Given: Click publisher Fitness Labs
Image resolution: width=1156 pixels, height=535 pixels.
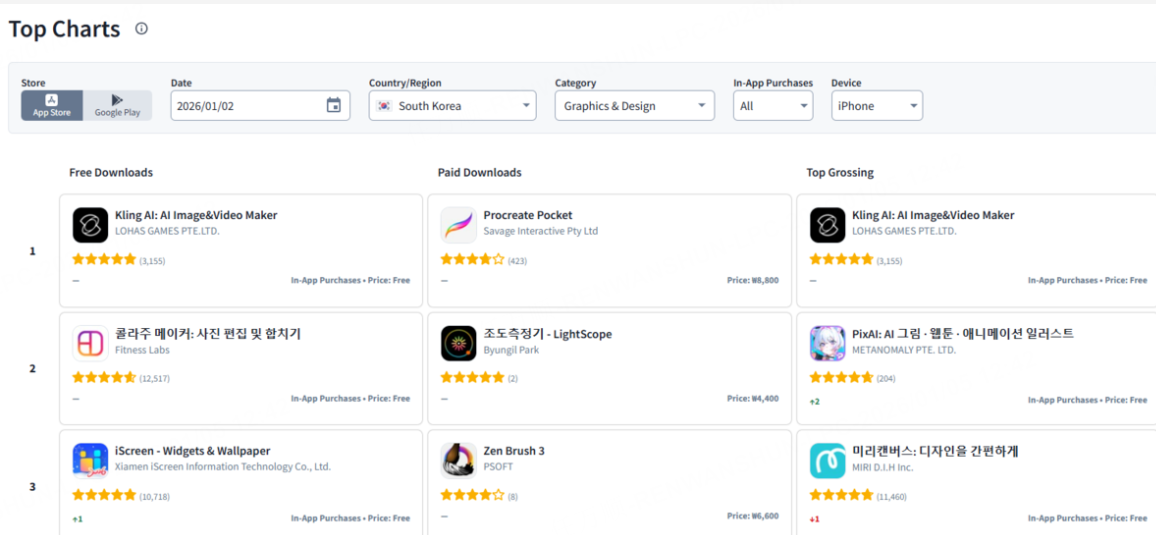Looking at the screenshot, I should 142,350.
